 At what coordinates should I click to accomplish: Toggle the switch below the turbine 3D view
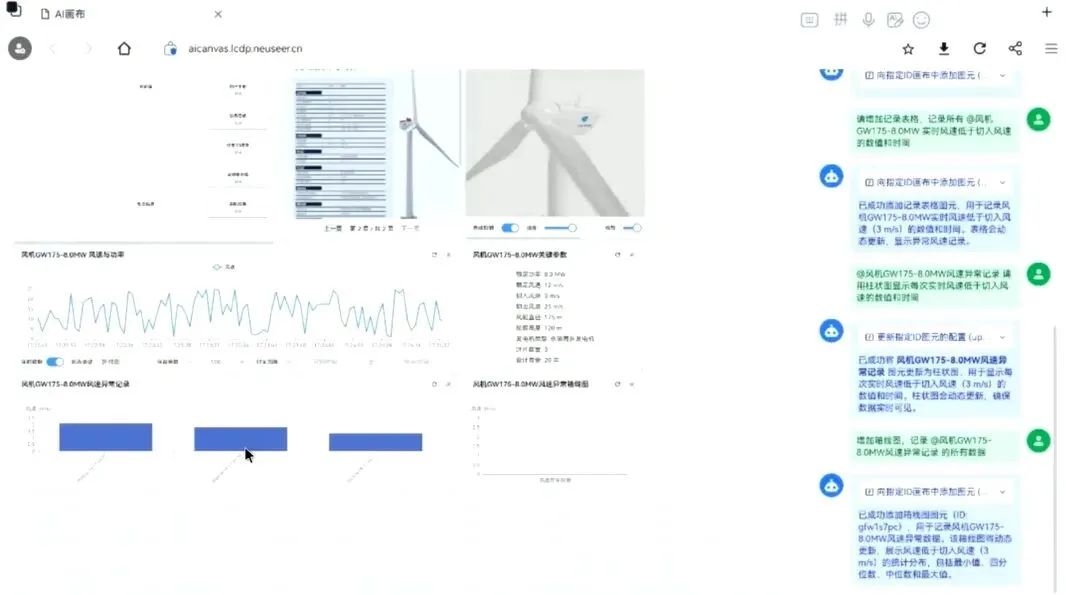coord(510,228)
